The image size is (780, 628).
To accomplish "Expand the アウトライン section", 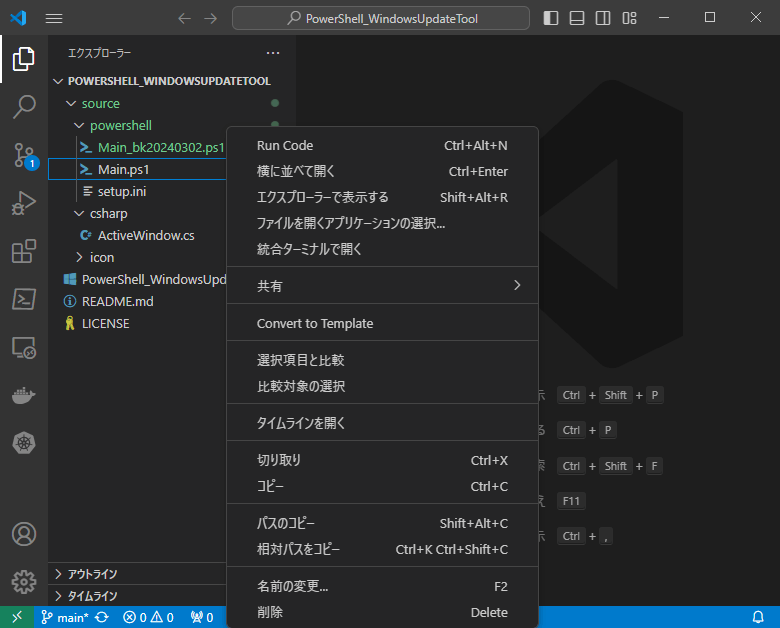I will click(x=137, y=574).
